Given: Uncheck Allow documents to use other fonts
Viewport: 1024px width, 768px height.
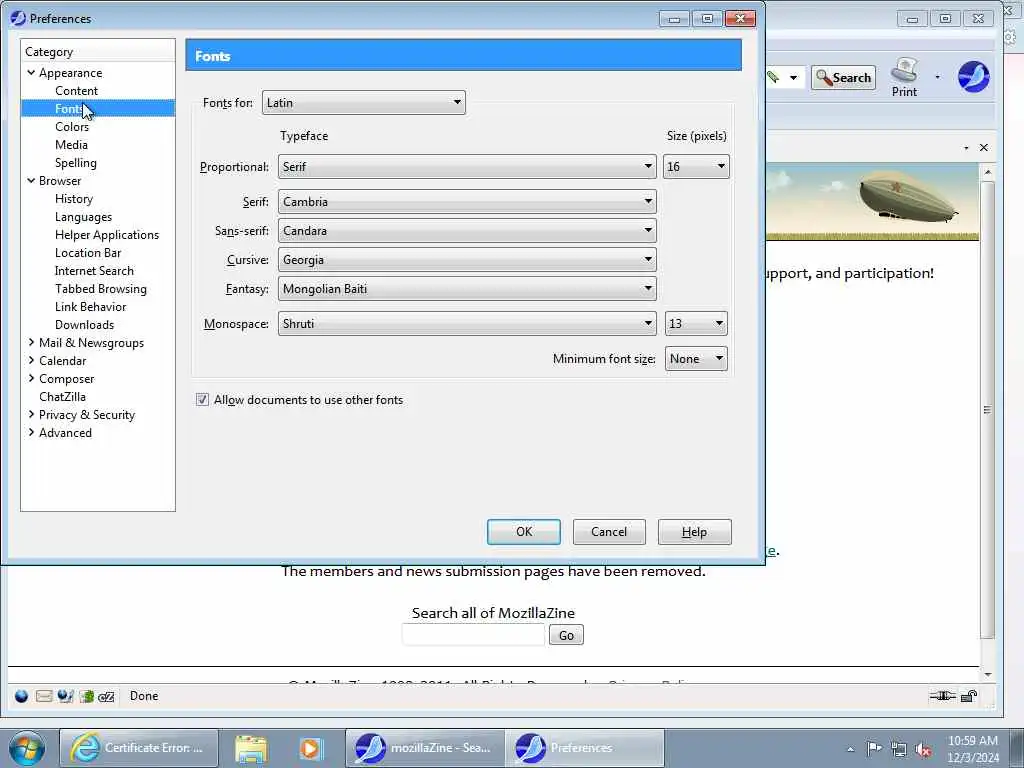Looking at the screenshot, I should pyautogui.click(x=202, y=400).
